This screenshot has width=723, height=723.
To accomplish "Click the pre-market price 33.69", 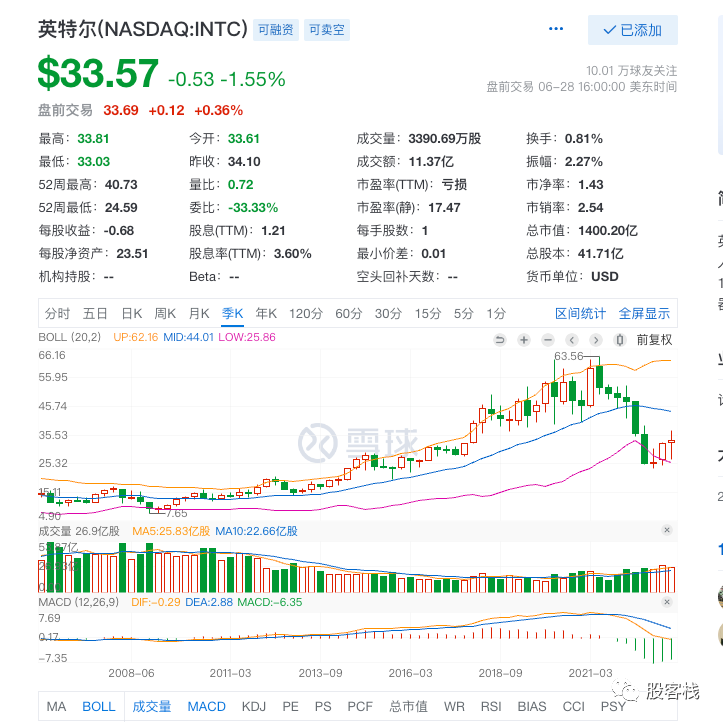I will pyautogui.click(x=121, y=111).
